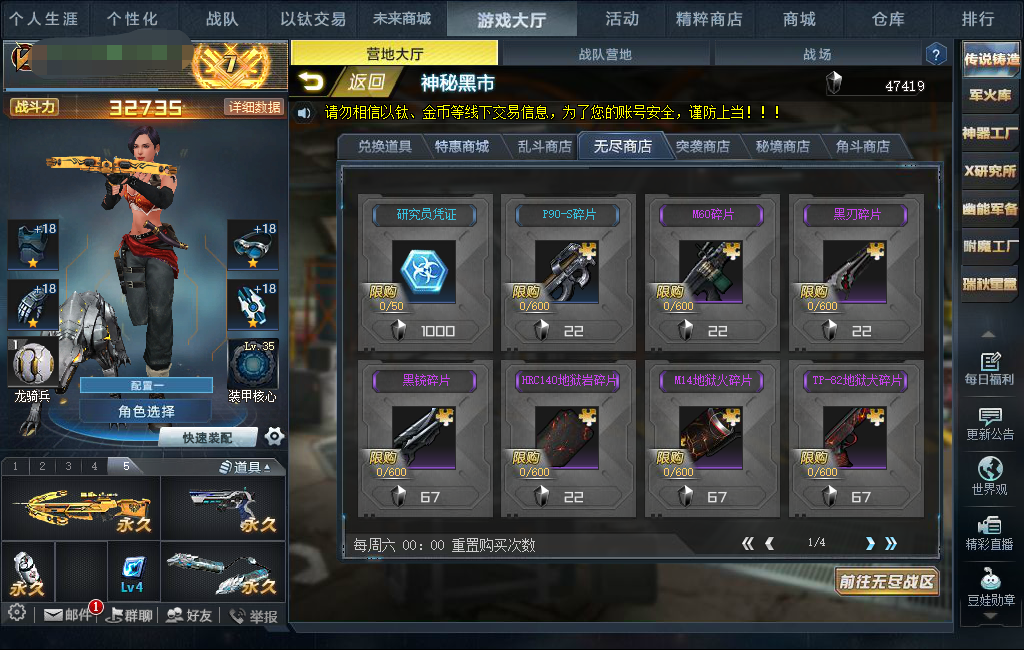Open the 仓库 top menu
The height and width of the screenshot is (650, 1024).
pyautogui.click(x=888, y=19)
